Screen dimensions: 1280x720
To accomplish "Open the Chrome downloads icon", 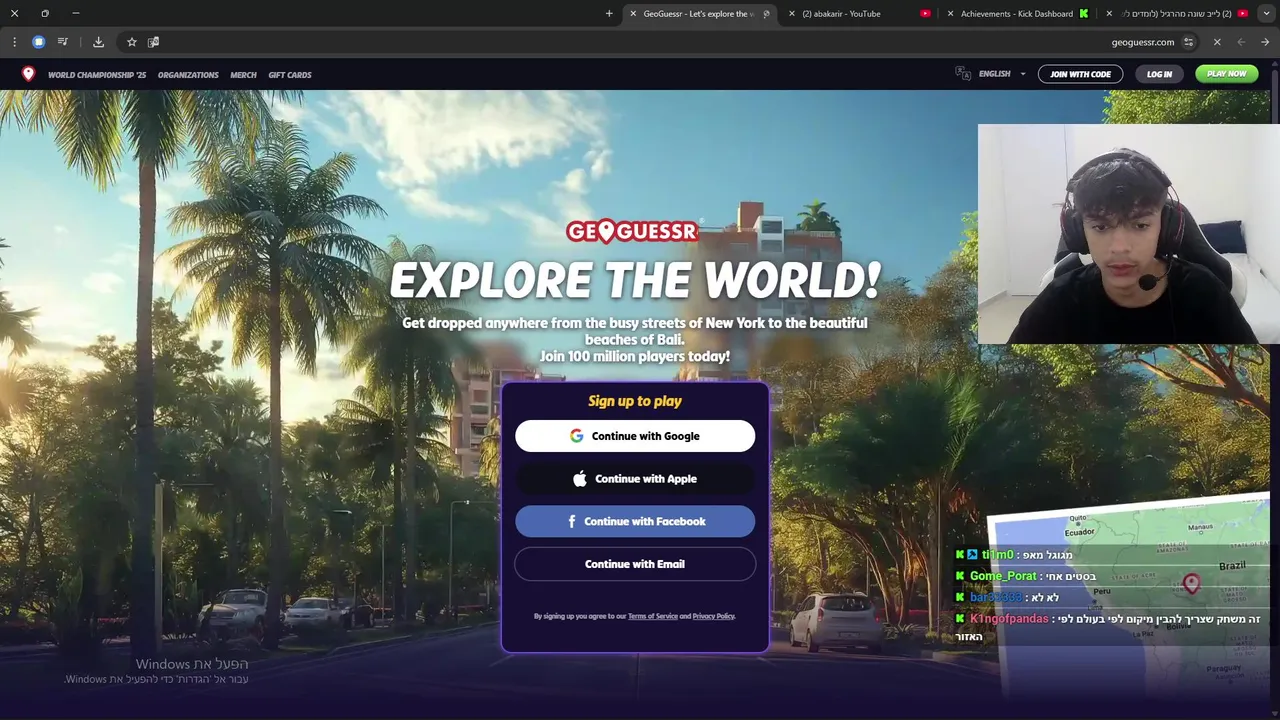I will (x=98, y=42).
